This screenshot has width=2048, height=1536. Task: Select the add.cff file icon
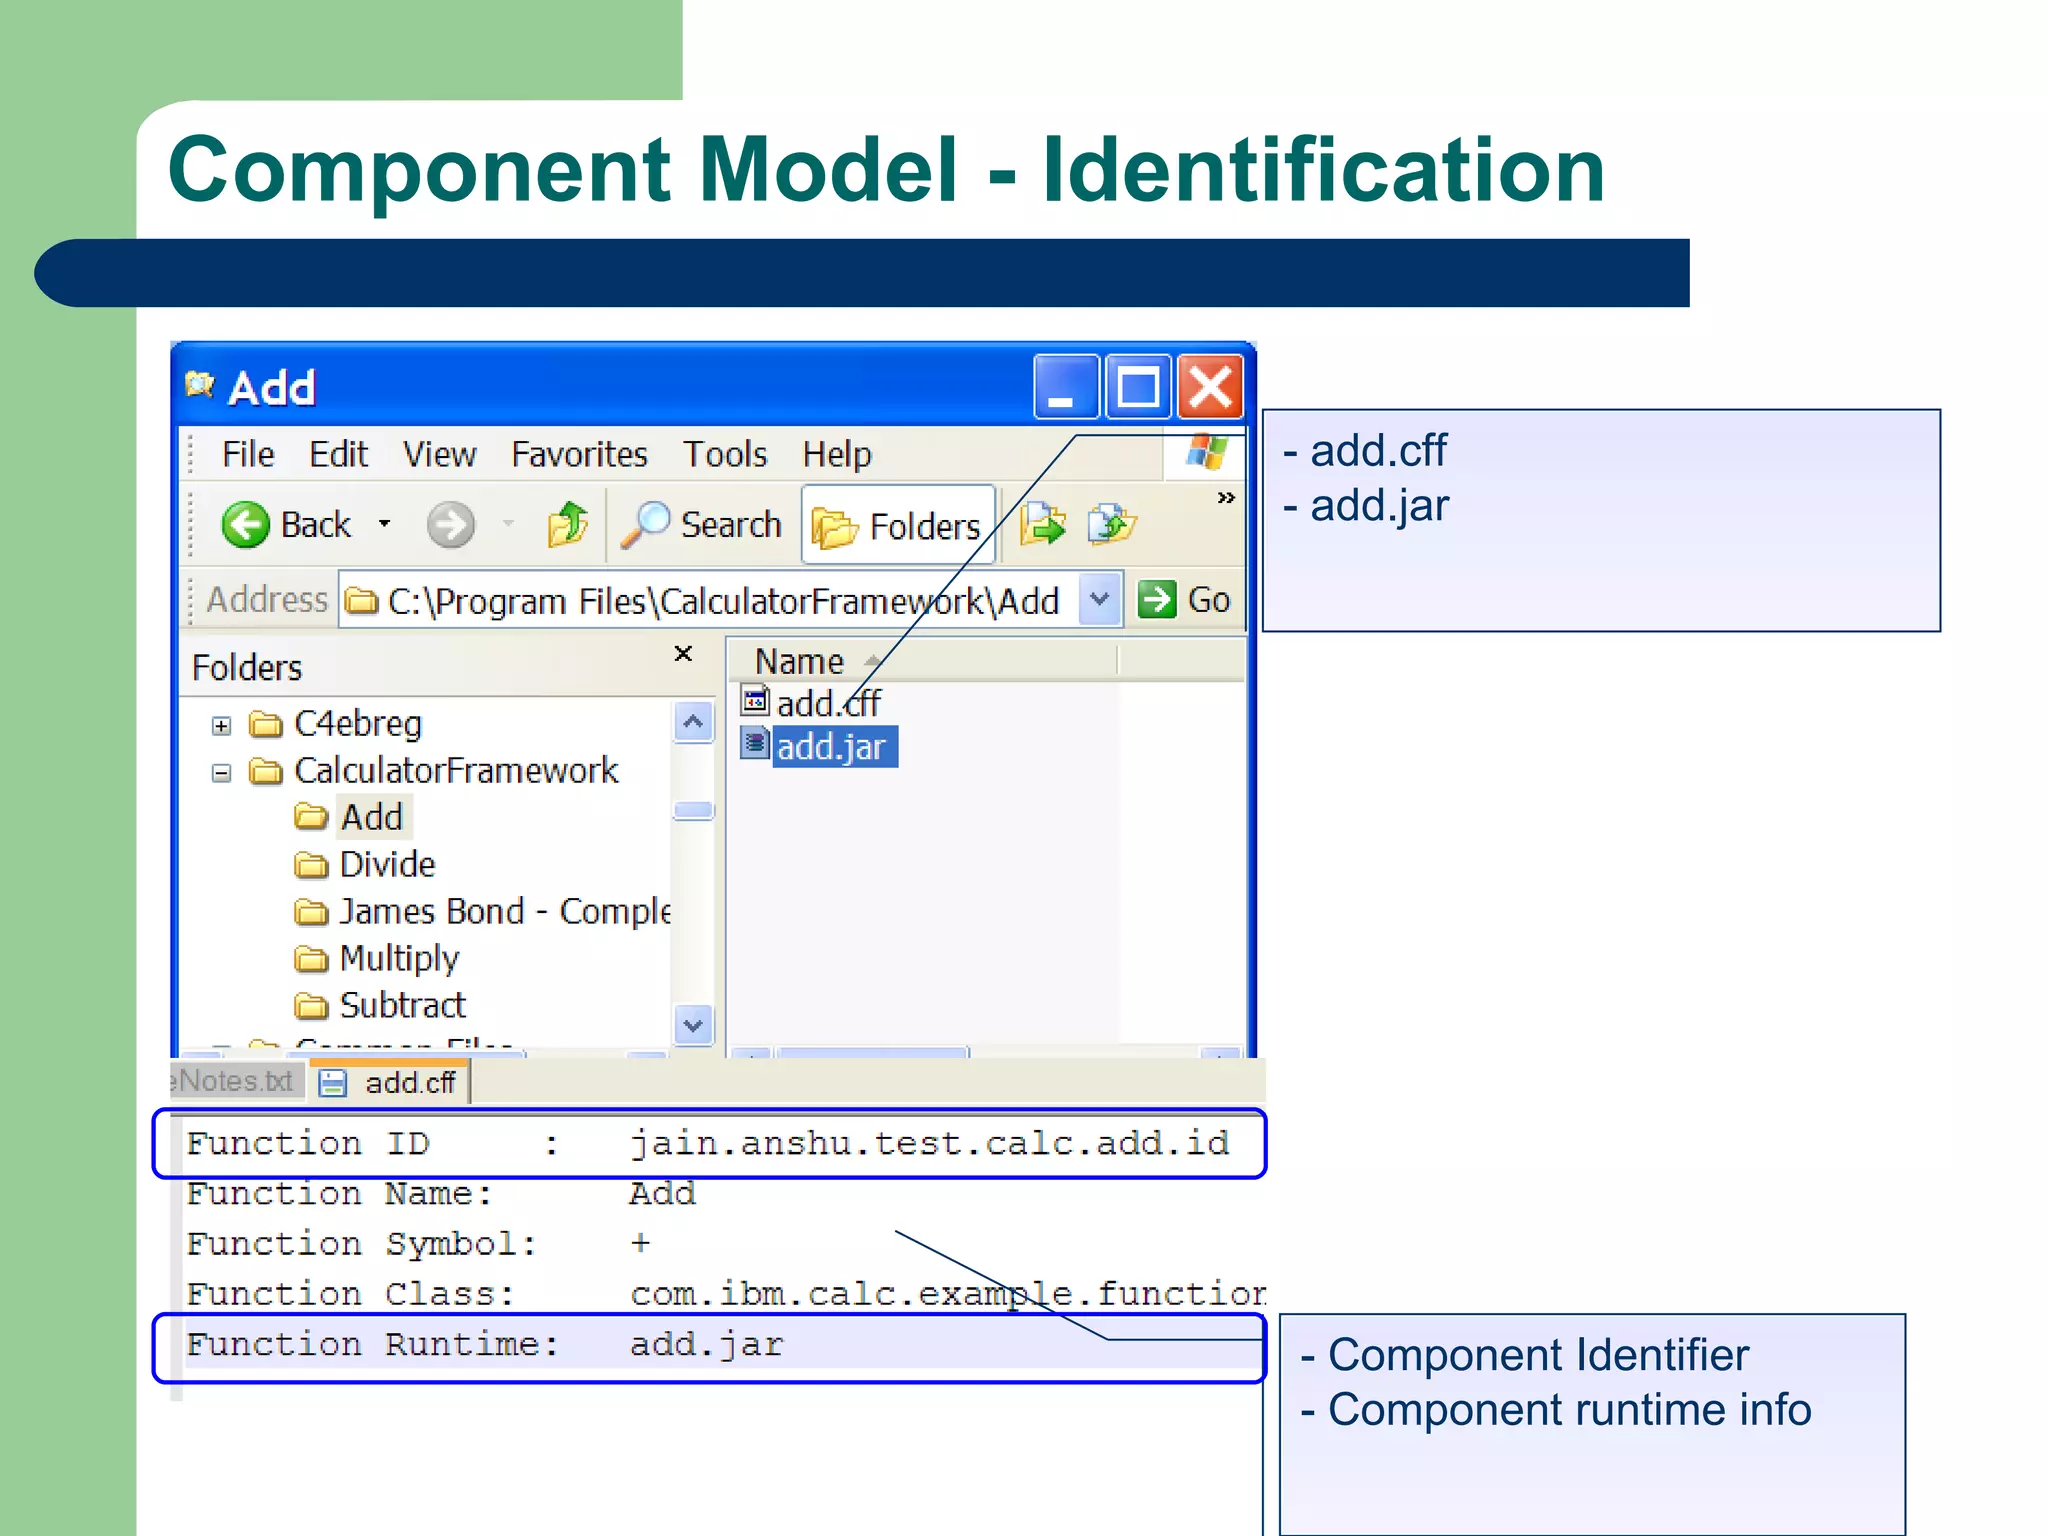point(755,701)
